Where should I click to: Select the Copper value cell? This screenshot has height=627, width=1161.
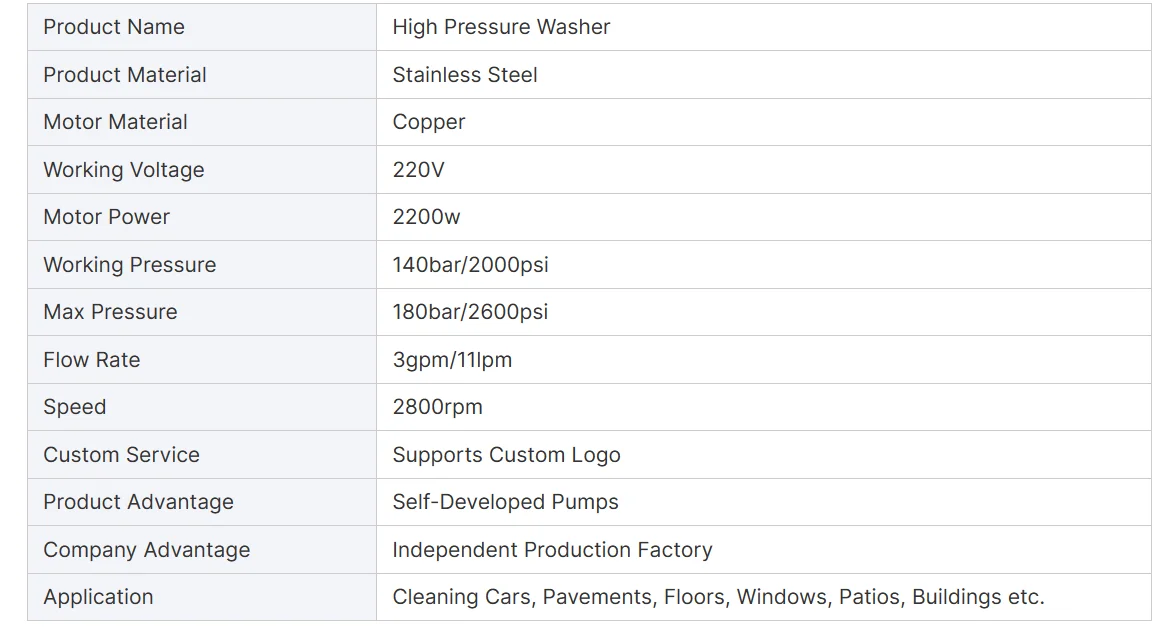click(x=763, y=122)
